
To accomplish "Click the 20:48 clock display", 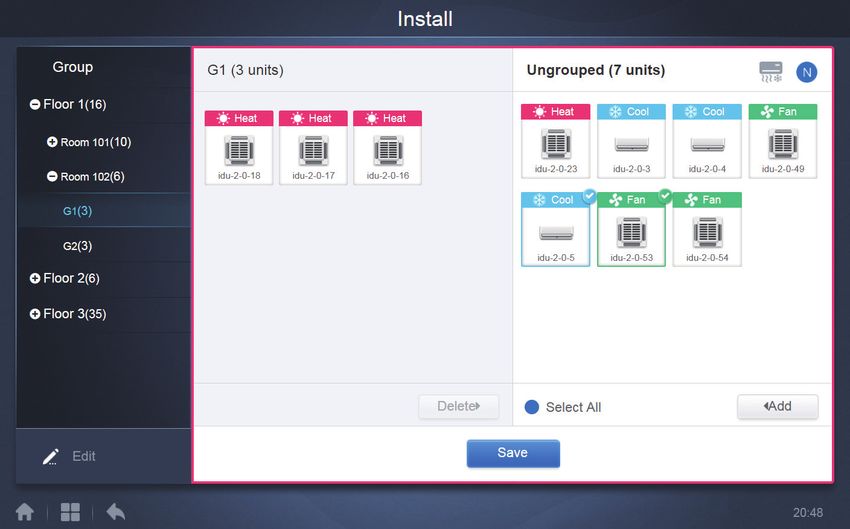I will [808, 512].
